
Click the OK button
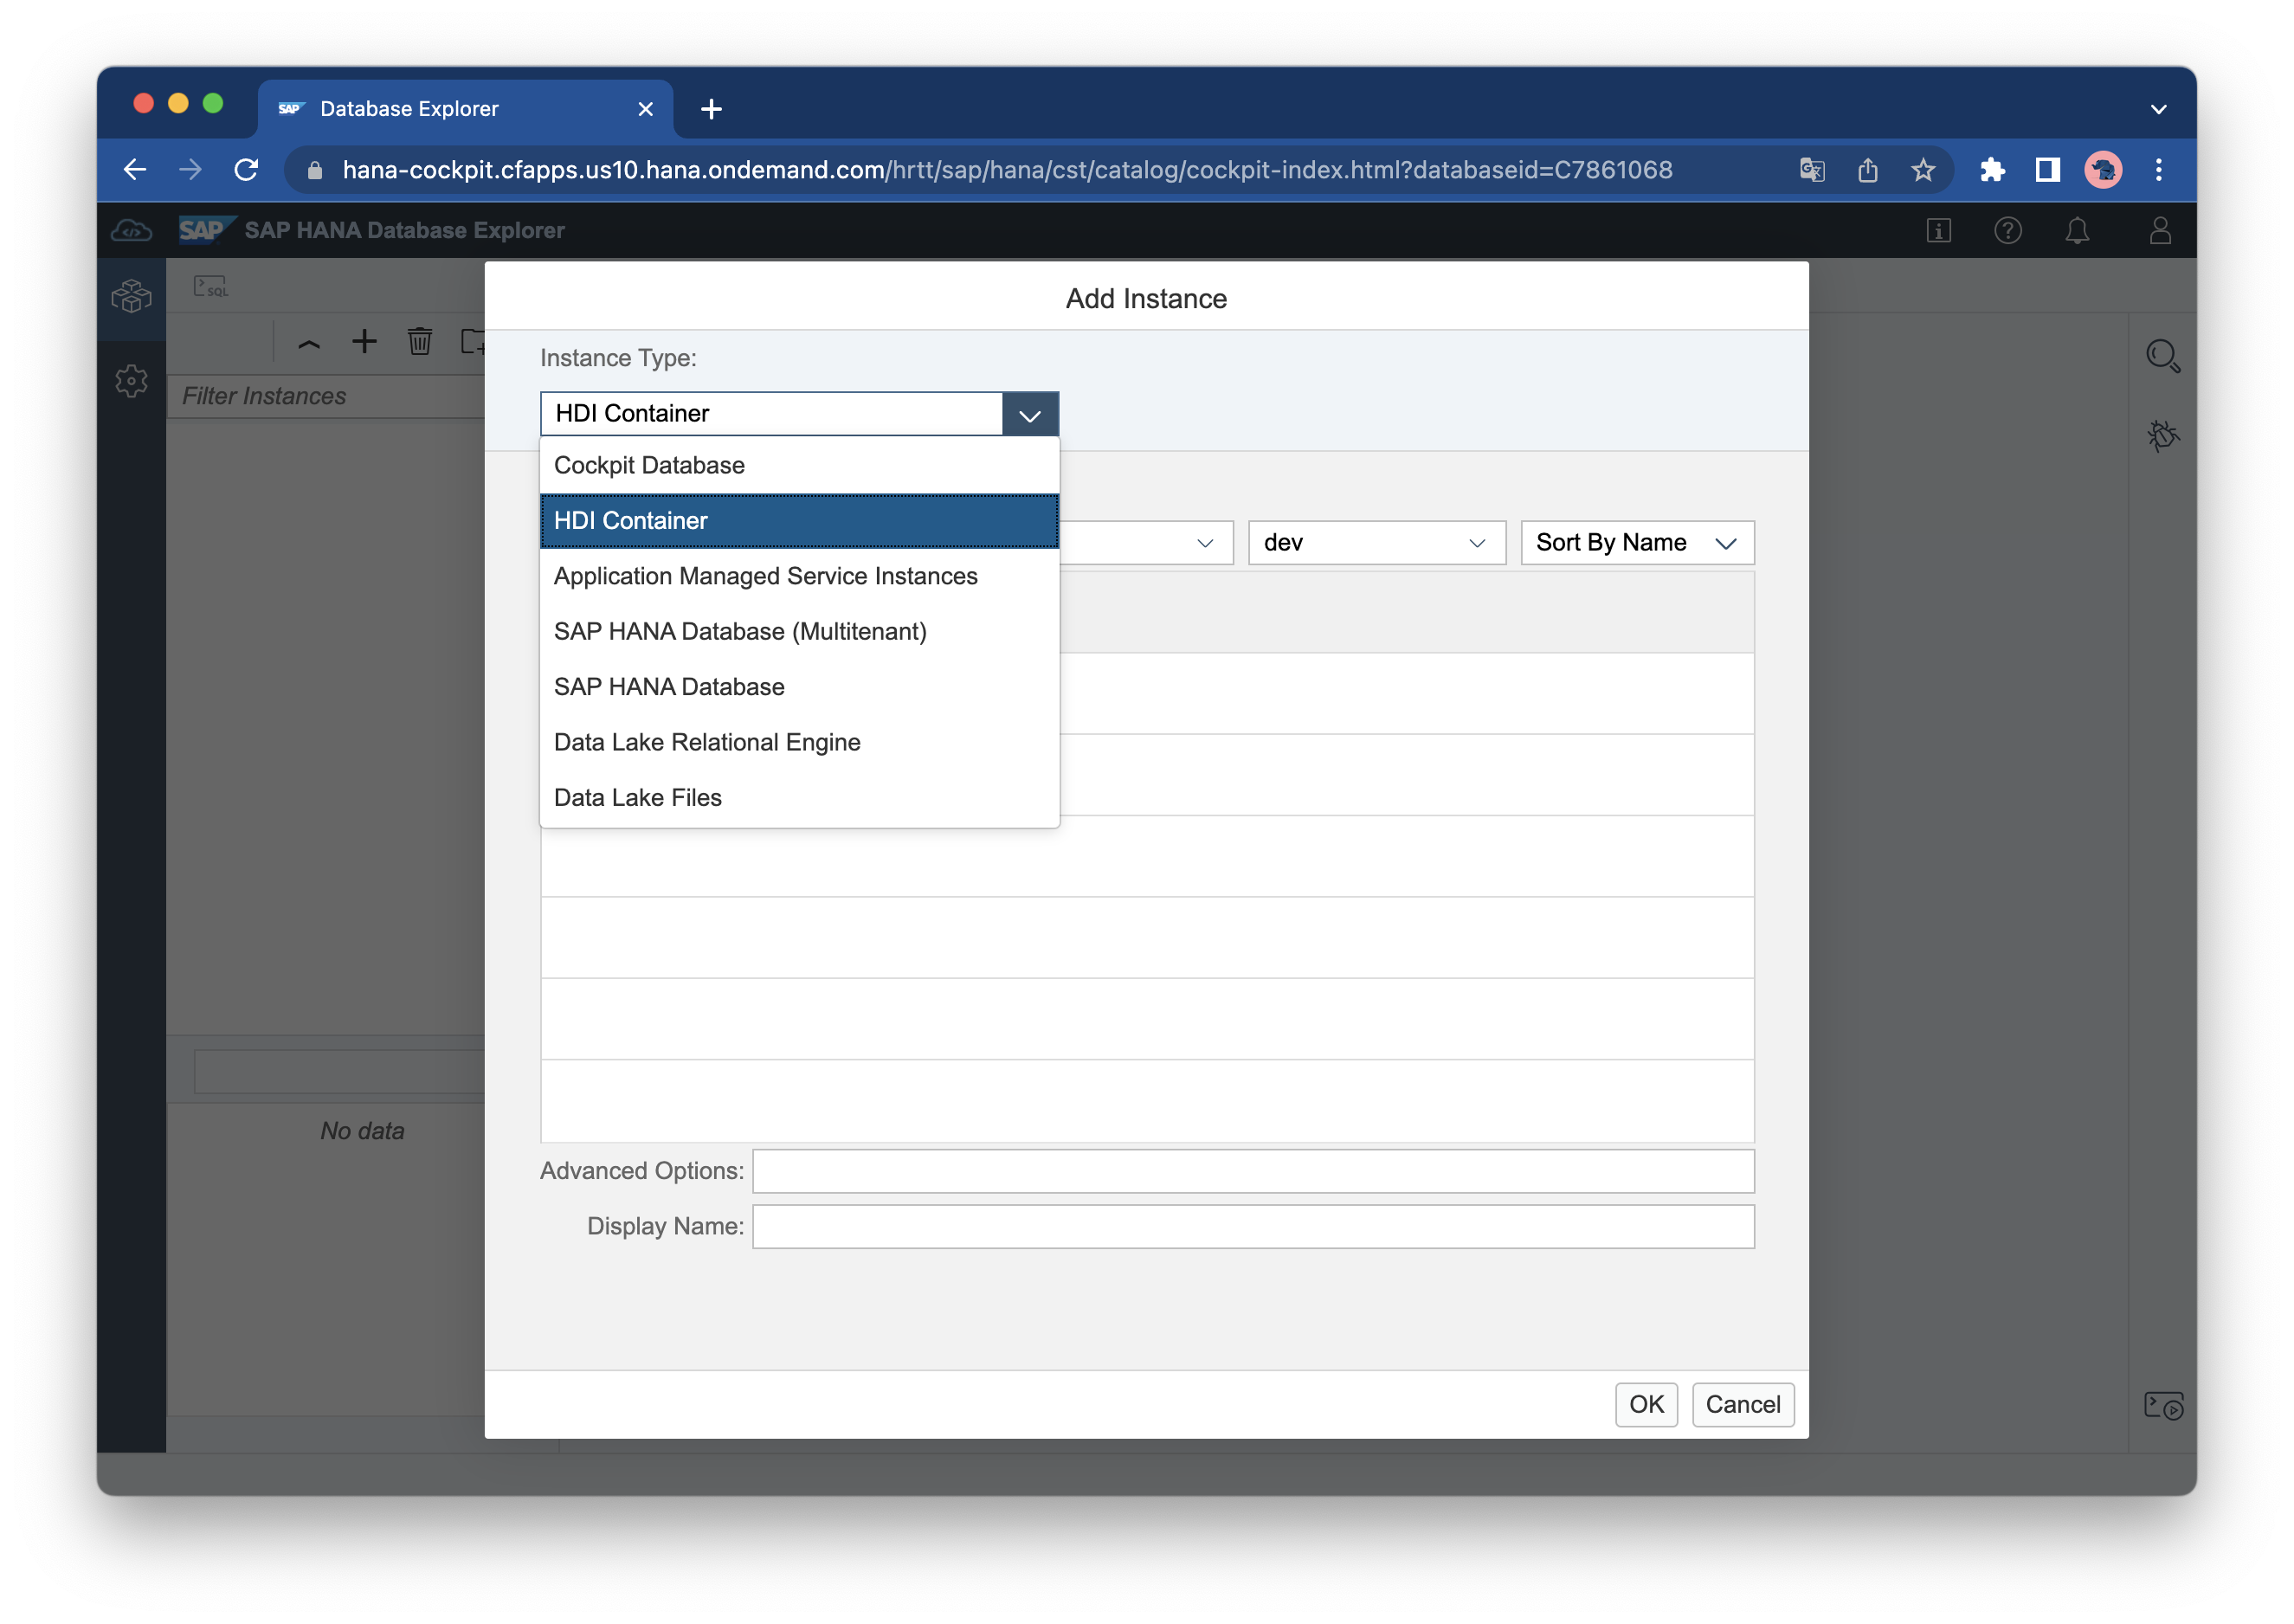(x=1645, y=1404)
